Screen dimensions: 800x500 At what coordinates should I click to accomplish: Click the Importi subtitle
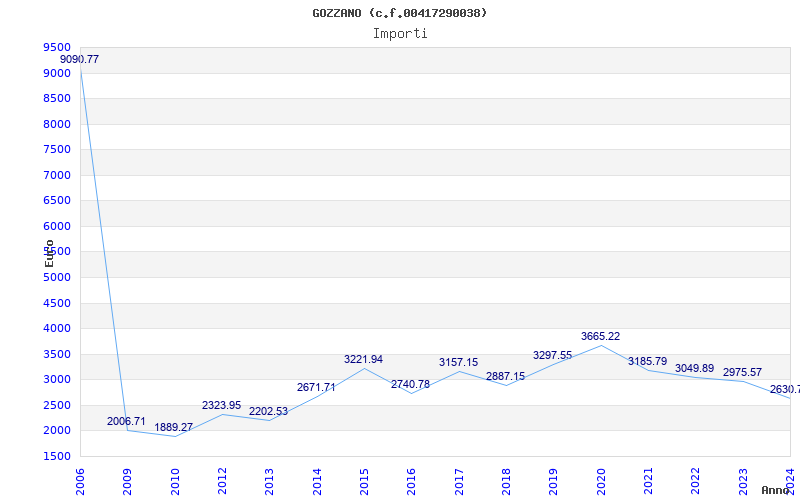pos(400,34)
